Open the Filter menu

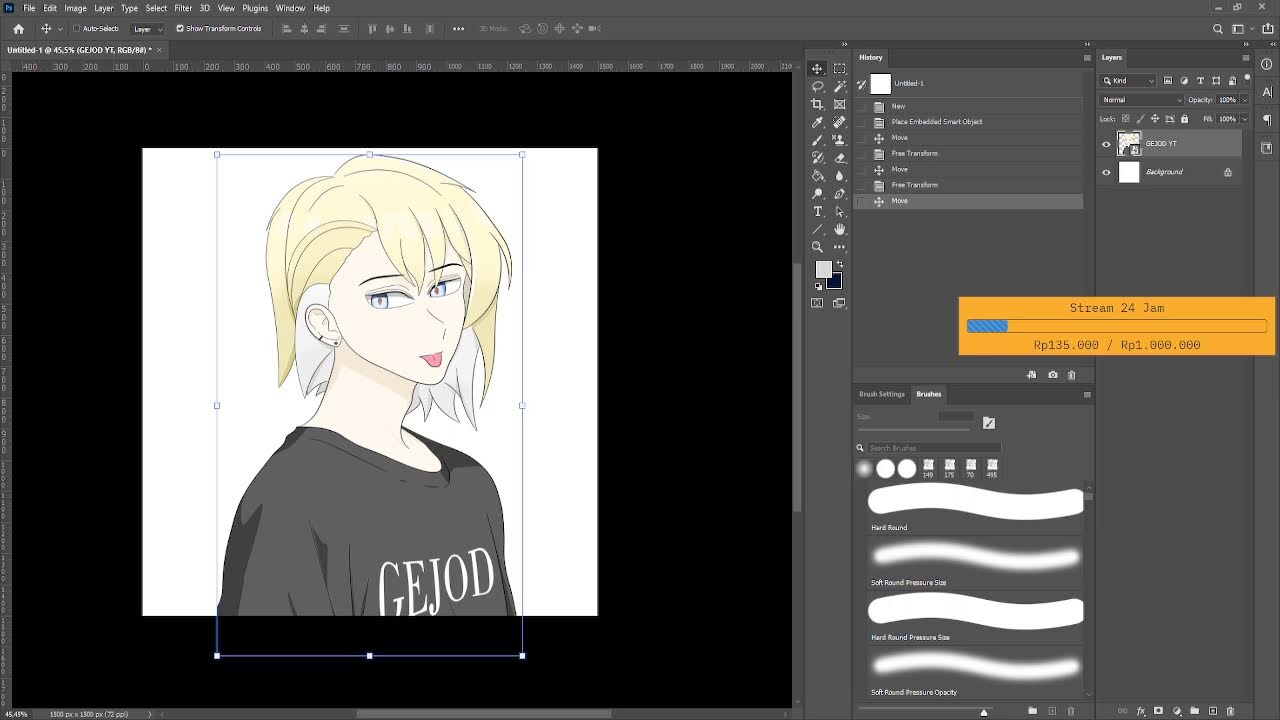(x=183, y=8)
